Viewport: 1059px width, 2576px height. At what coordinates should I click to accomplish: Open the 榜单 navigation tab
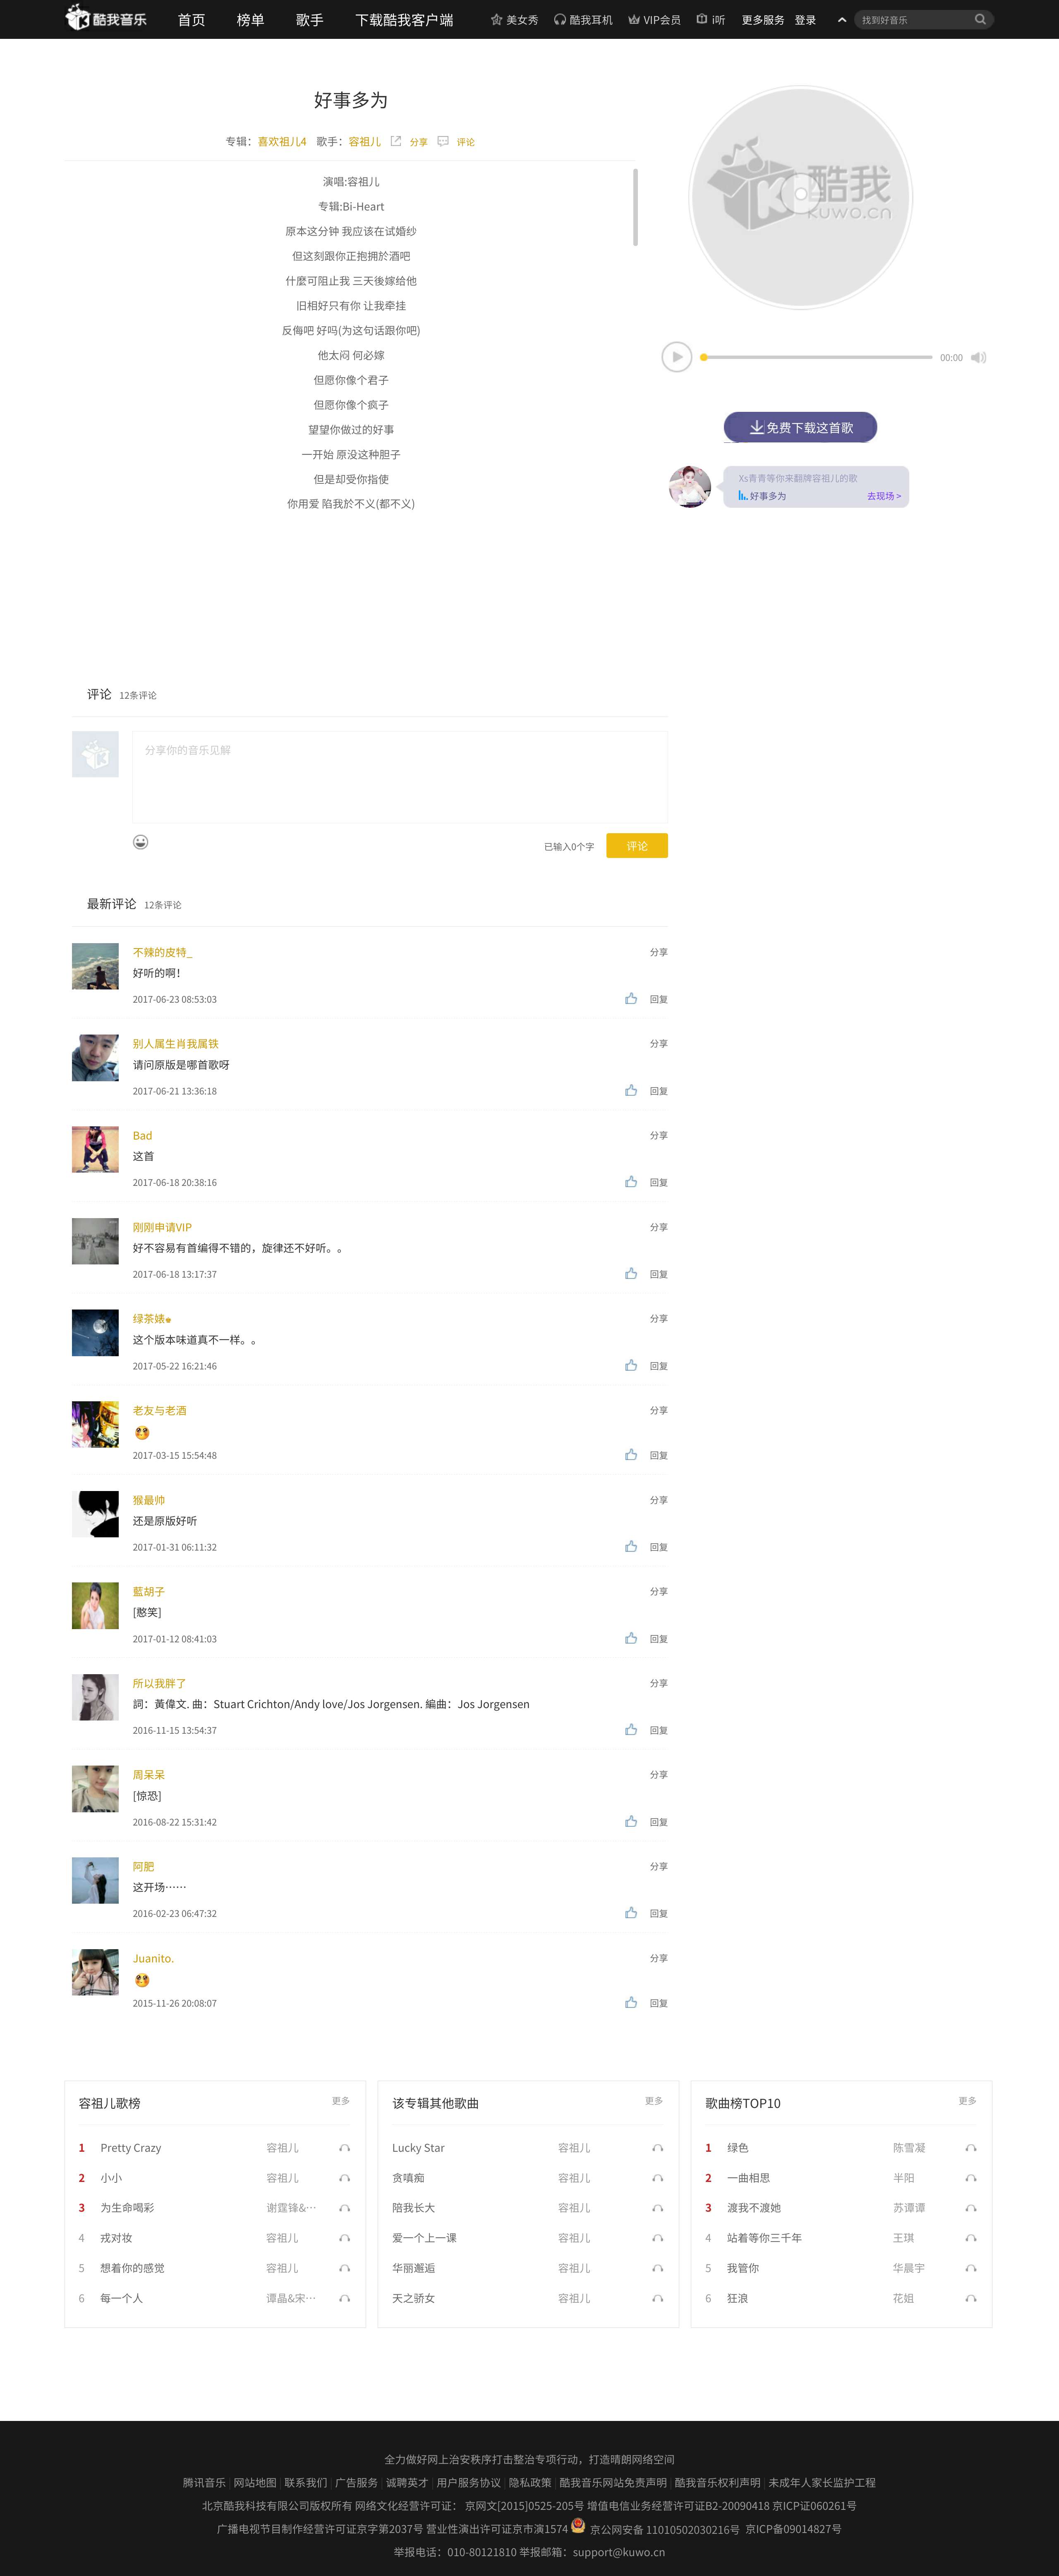[x=250, y=20]
